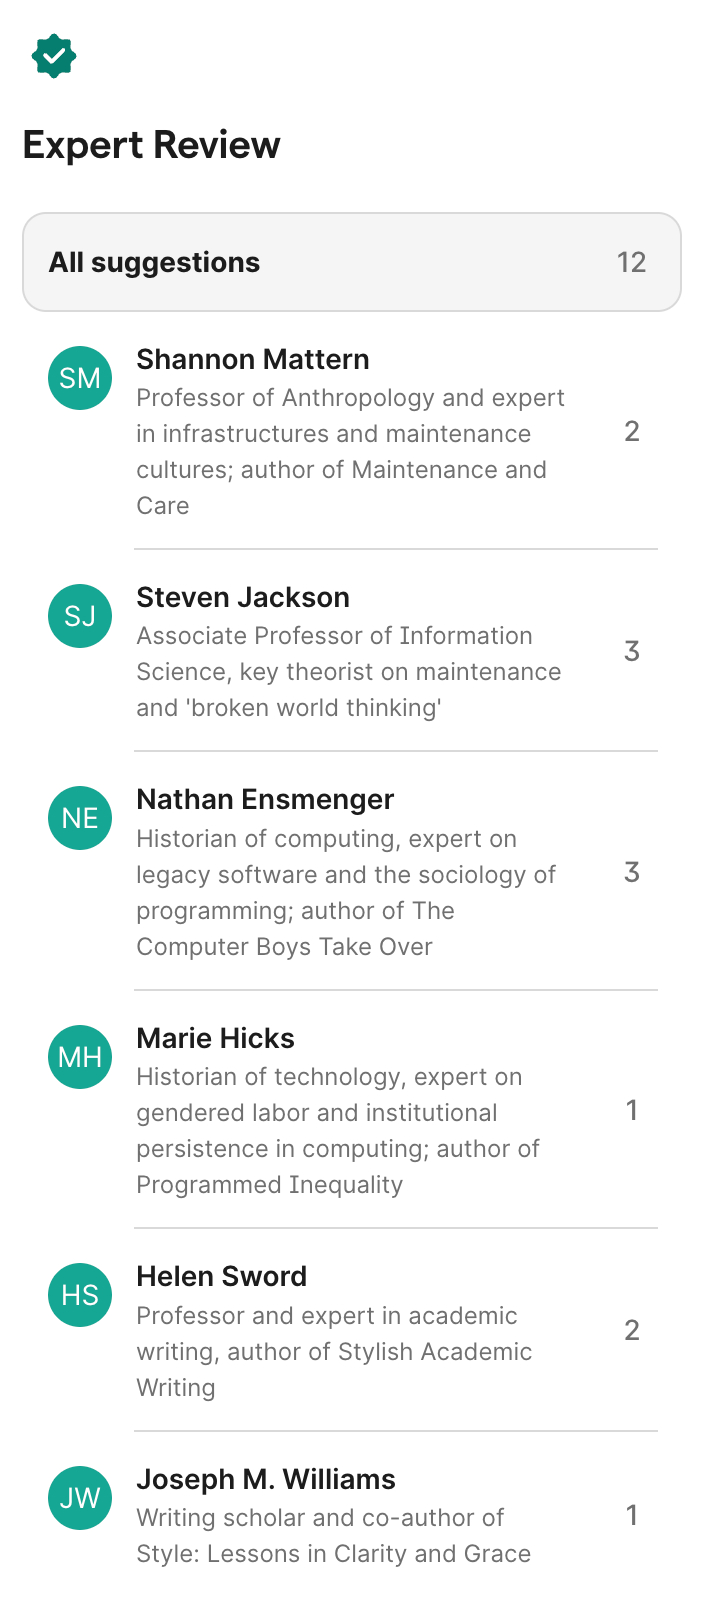This screenshot has width=714, height=1604.
Task: Click the MH avatar icon
Action: click(x=80, y=1057)
